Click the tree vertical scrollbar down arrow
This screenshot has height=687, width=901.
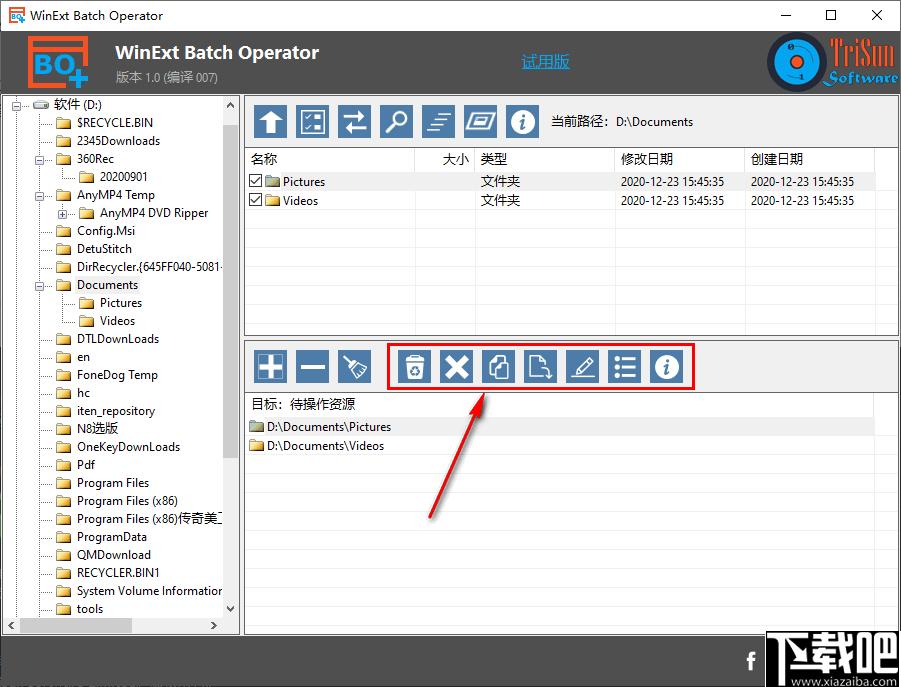230,609
